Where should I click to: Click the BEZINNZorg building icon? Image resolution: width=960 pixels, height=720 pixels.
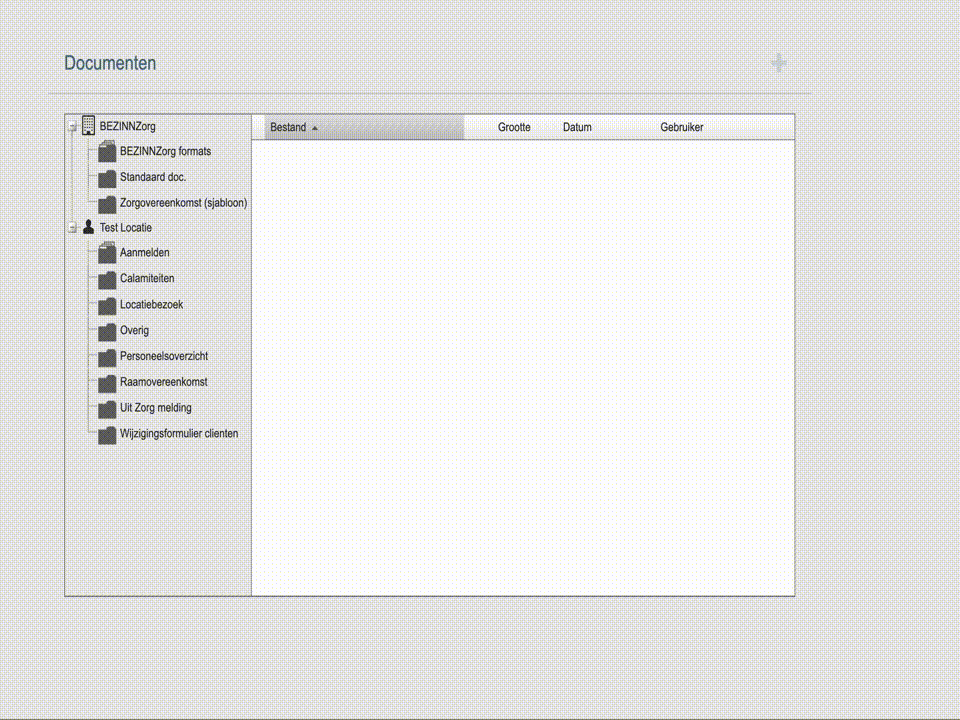pos(88,126)
